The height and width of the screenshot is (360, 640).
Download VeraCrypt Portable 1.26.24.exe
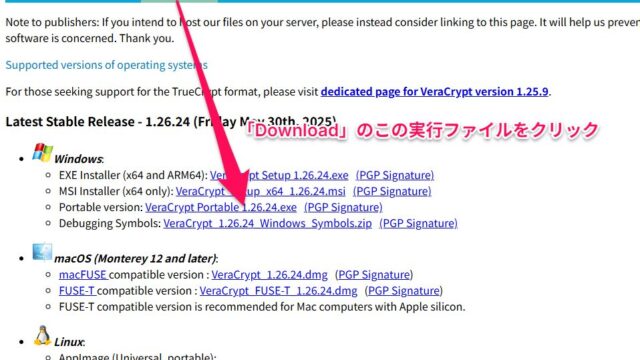click(x=221, y=207)
